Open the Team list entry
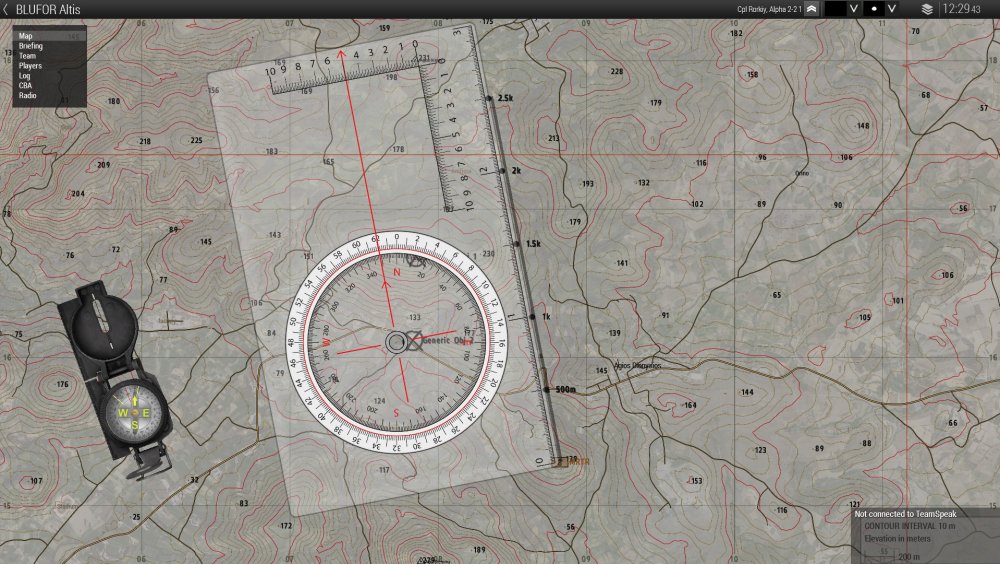The width and height of the screenshot is (1000, 564). pyautogui.click(x=28, y=56)
